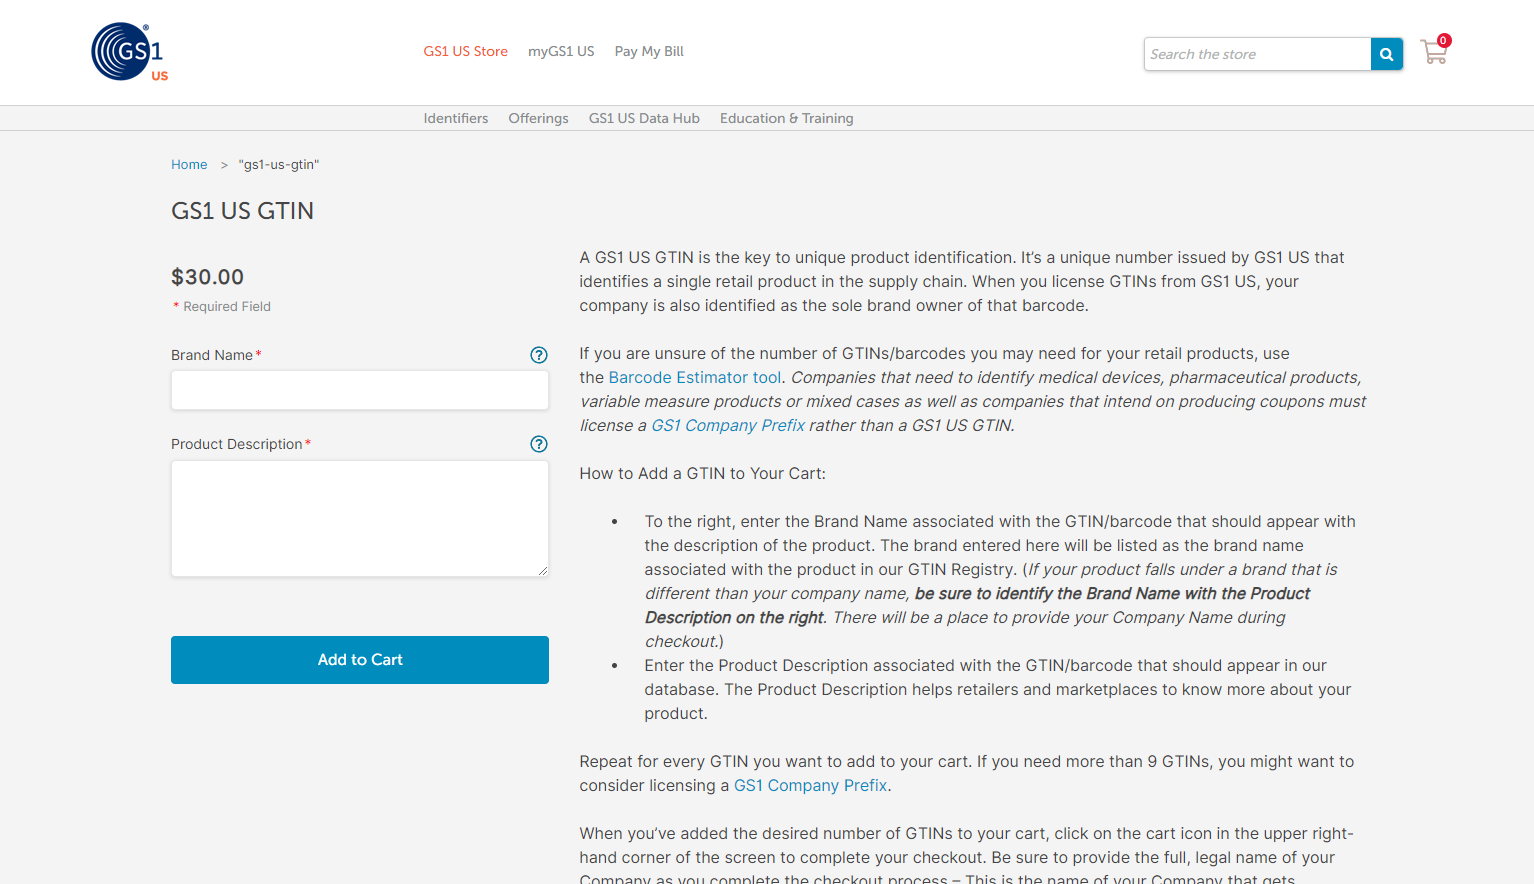Open Pay My Bill page
1534x884 pixels.
tap(649, 51)
